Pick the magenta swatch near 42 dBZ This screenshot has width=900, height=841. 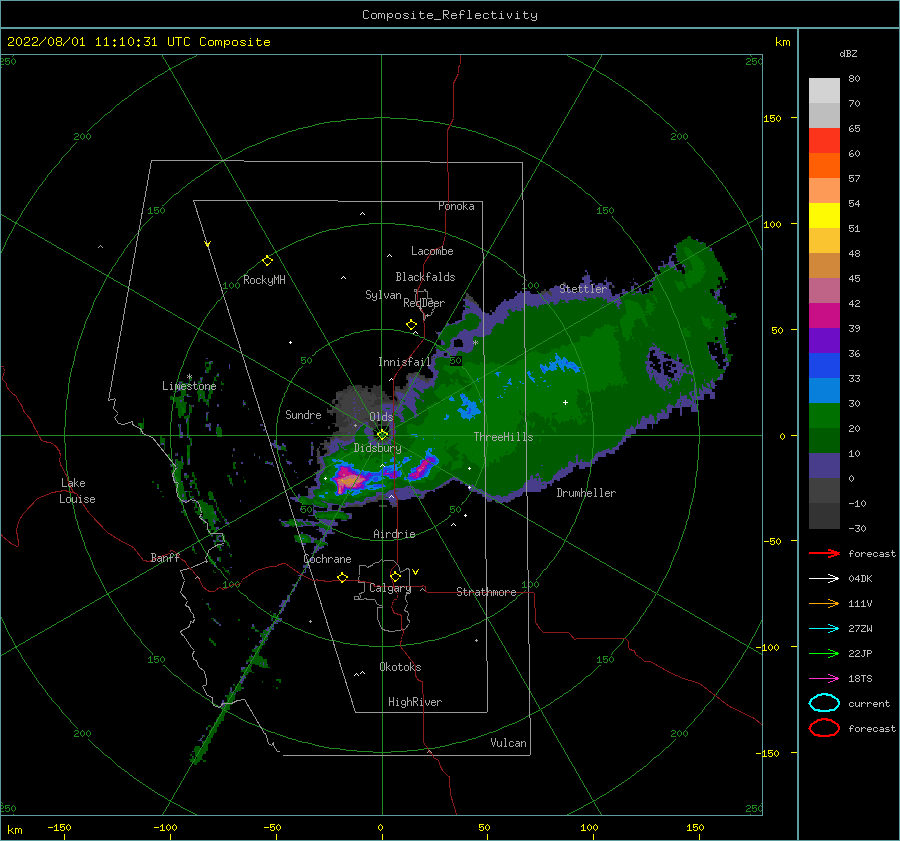click(x=824, y=316)
